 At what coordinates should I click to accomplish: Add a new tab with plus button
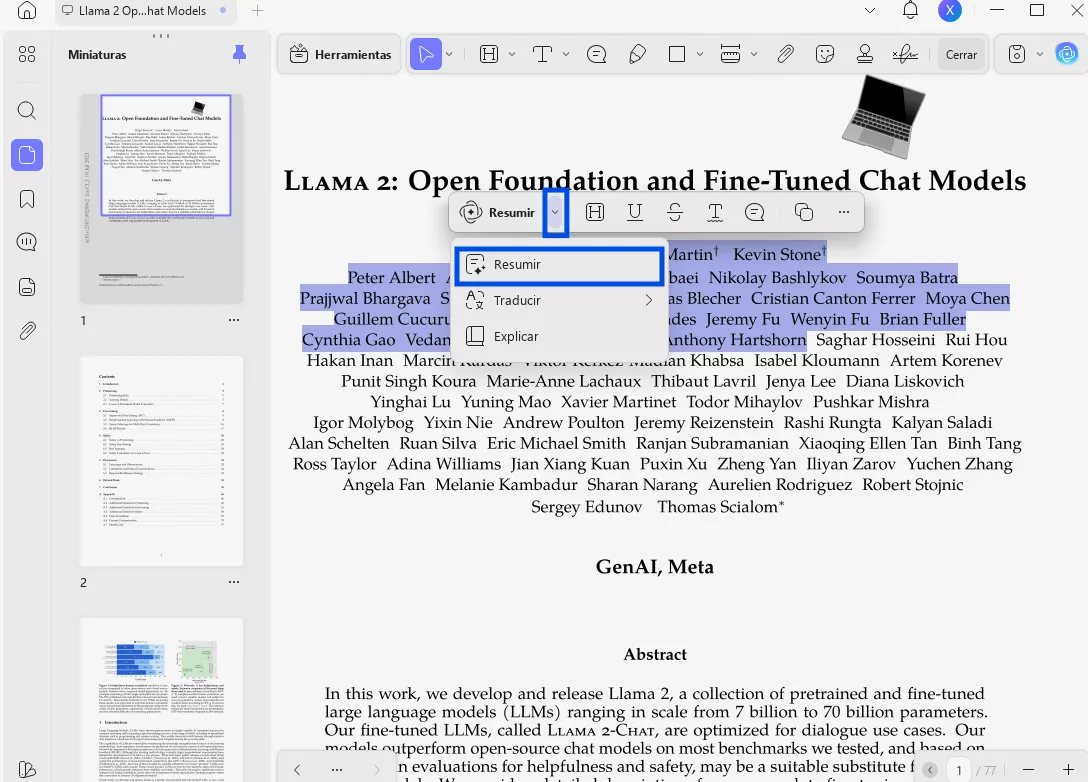click(257, 10)
